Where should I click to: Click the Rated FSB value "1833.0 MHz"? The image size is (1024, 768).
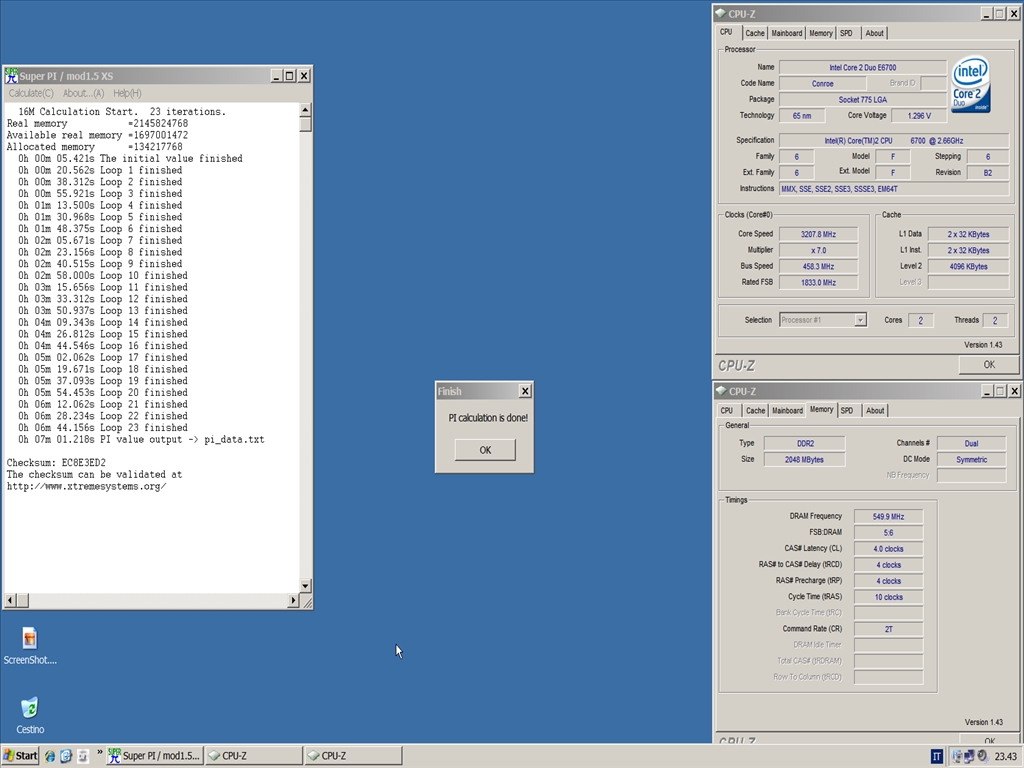(818, 283)
